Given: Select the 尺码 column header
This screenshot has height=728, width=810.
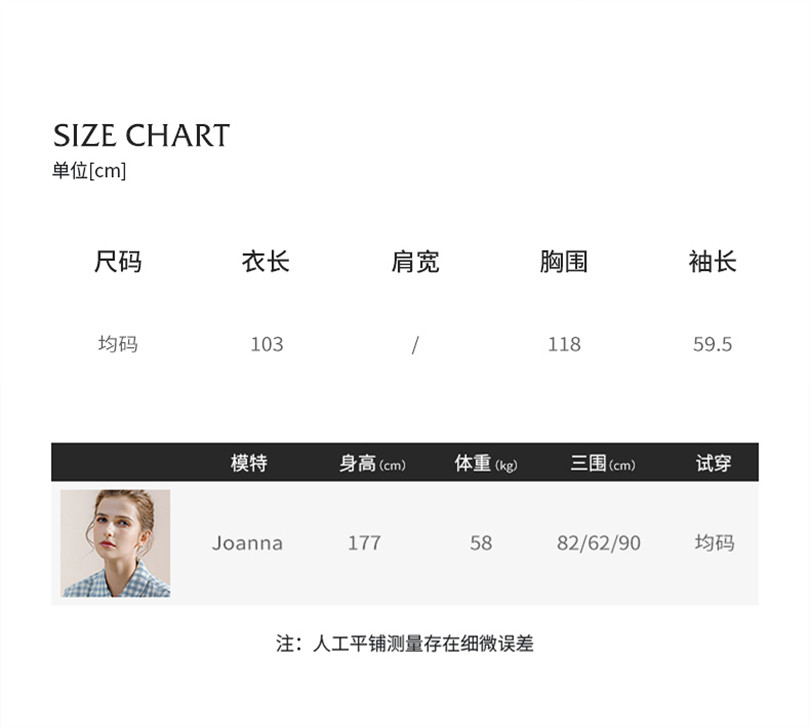Looking at the screenshot, I should pyautogui.click(x=118, y=262).
